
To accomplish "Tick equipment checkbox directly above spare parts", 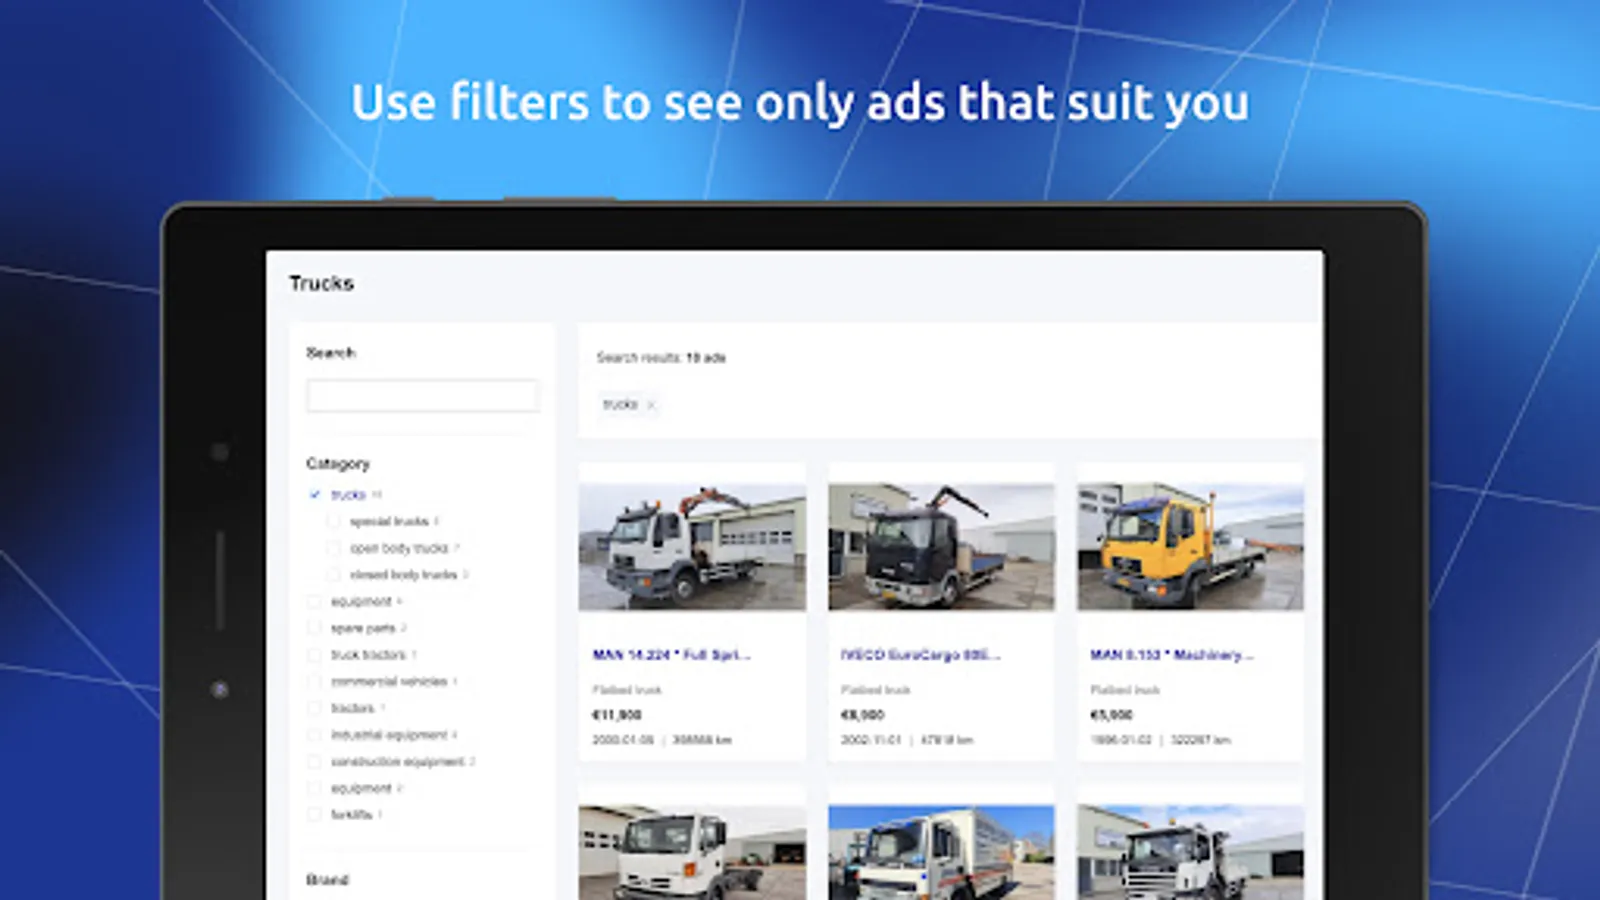I will click(315, 602).
